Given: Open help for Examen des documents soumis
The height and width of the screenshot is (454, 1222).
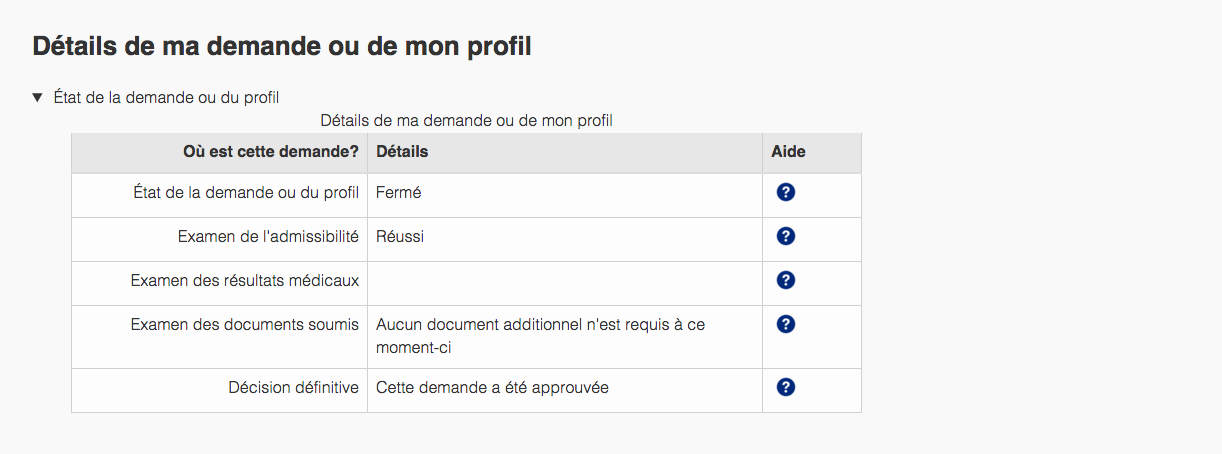Looking at the screenshot, I should [785, 324].
